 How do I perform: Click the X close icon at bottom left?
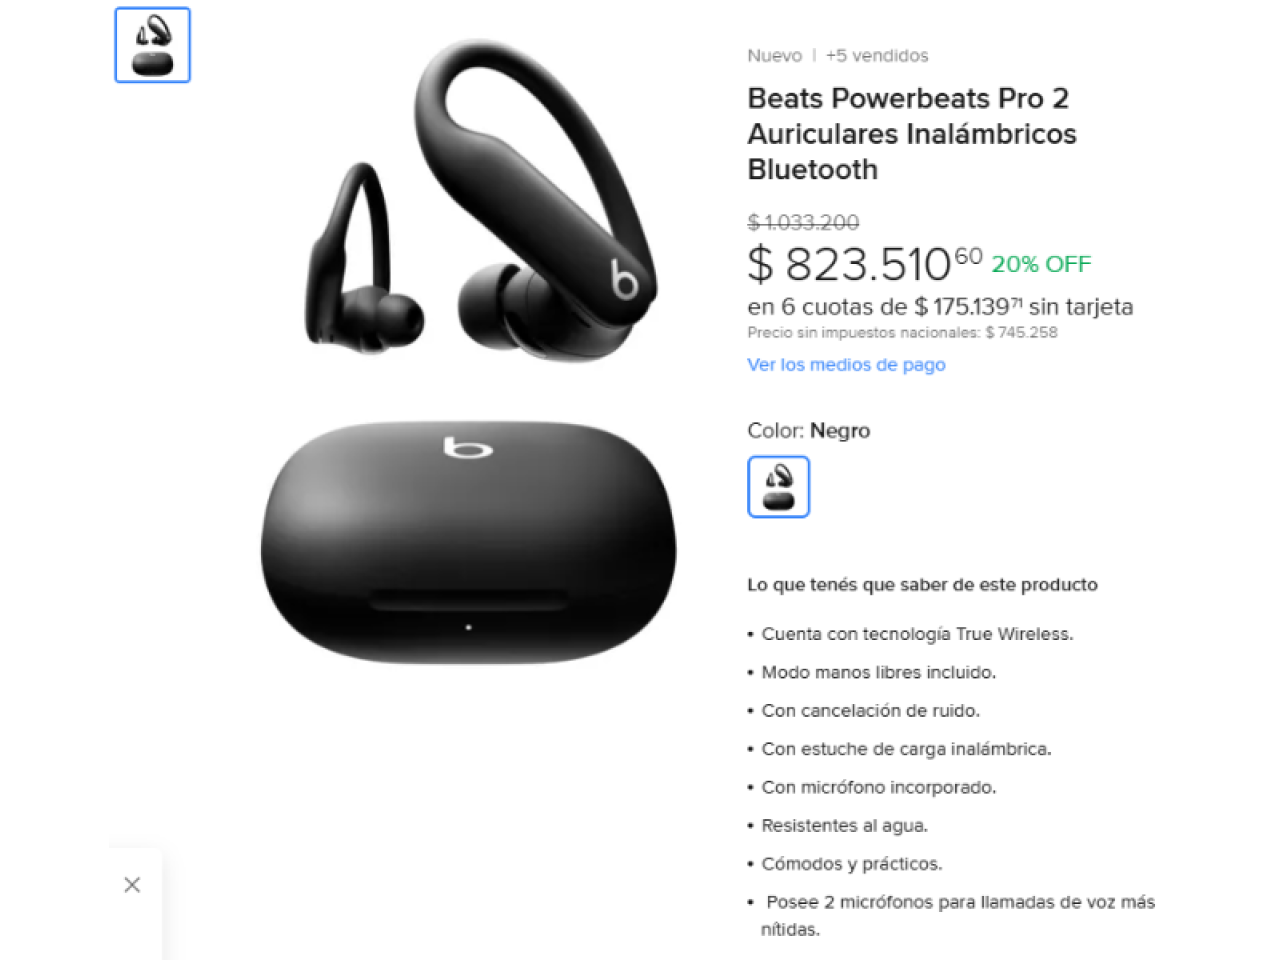(x=132, y=885)
